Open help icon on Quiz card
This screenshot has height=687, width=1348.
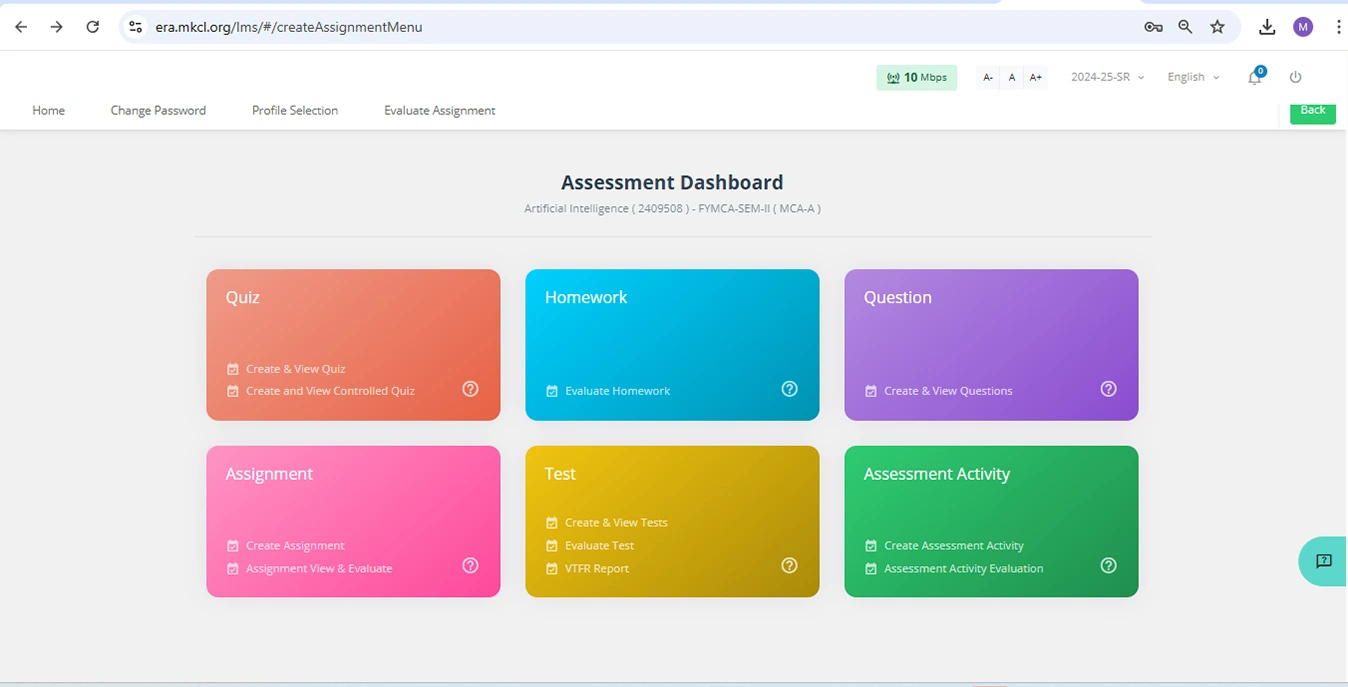470,389
